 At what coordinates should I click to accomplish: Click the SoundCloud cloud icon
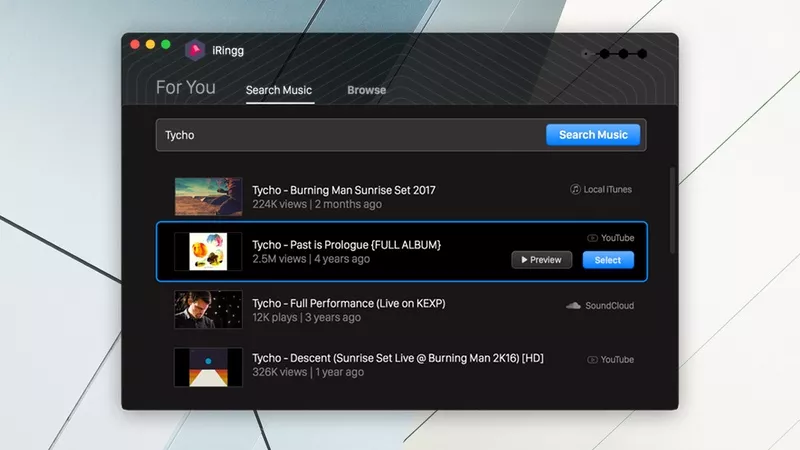click(573, 306)
